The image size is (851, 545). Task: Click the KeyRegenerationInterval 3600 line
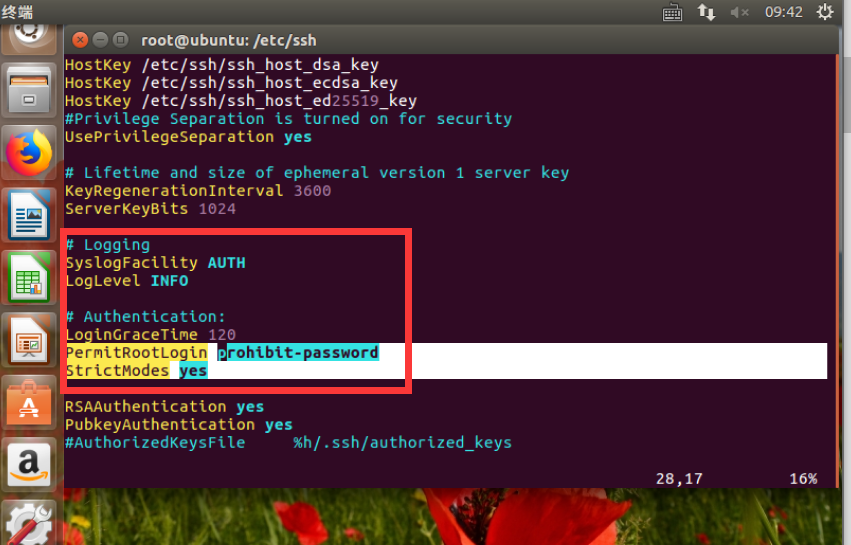point(198,191)
